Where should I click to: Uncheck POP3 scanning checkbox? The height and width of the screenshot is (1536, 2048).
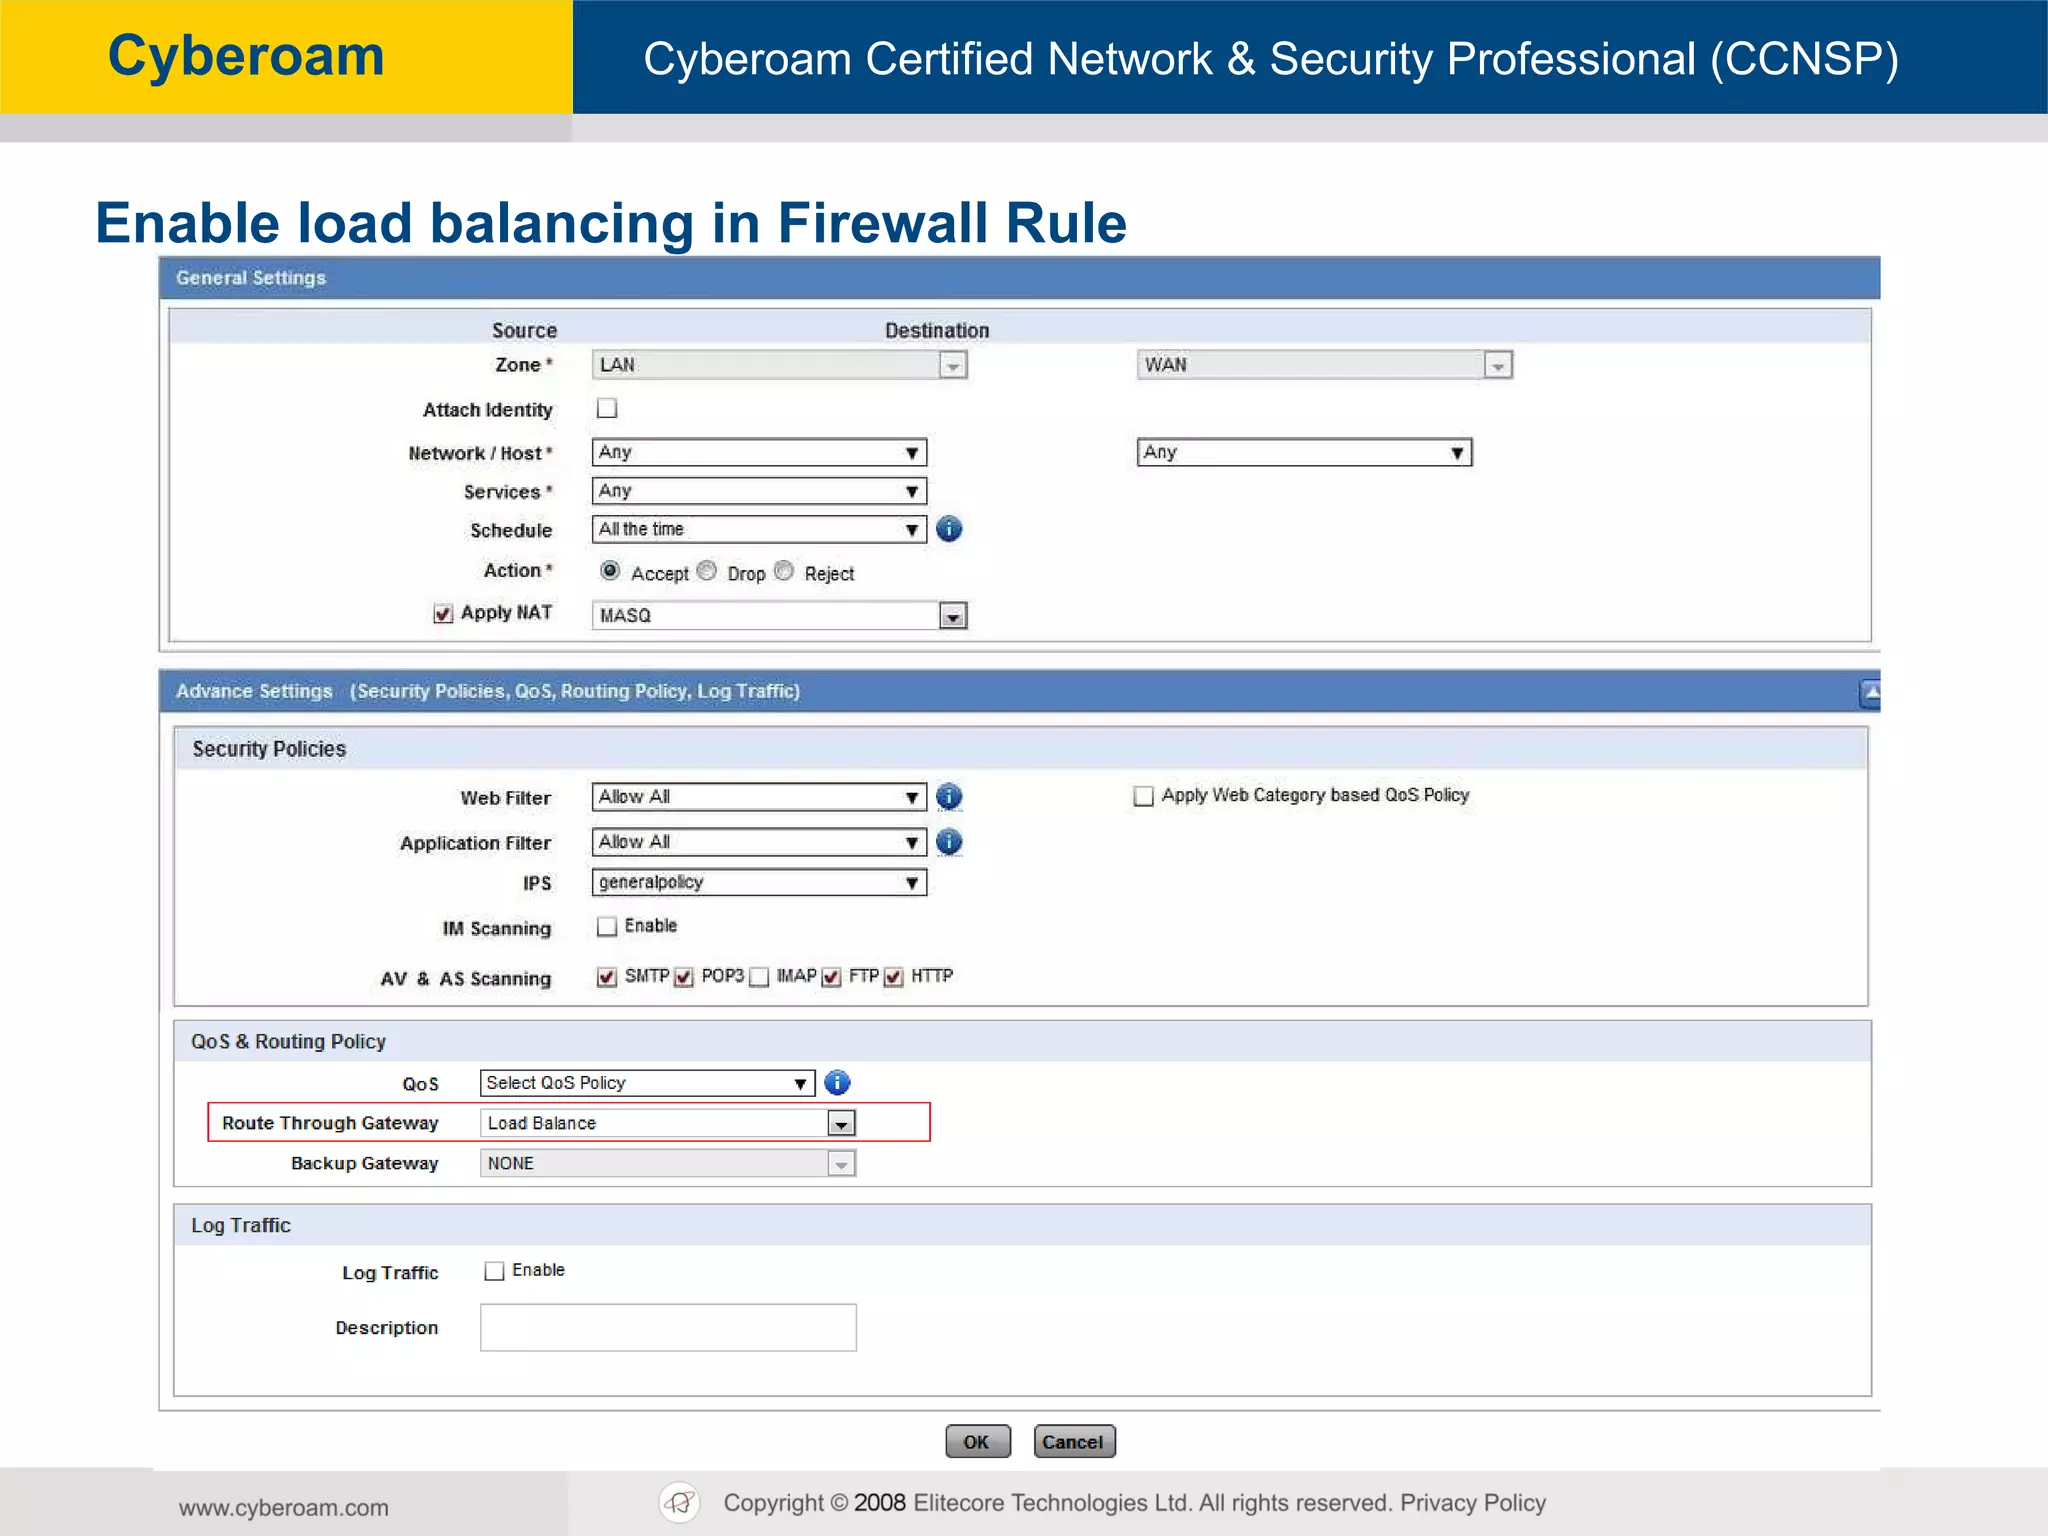pyautogui.click(x=684, y=977)
